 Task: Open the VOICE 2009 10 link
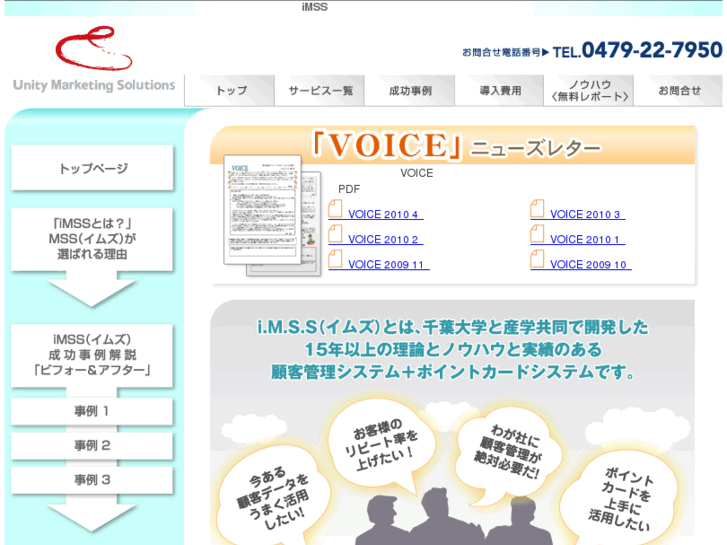588,264
